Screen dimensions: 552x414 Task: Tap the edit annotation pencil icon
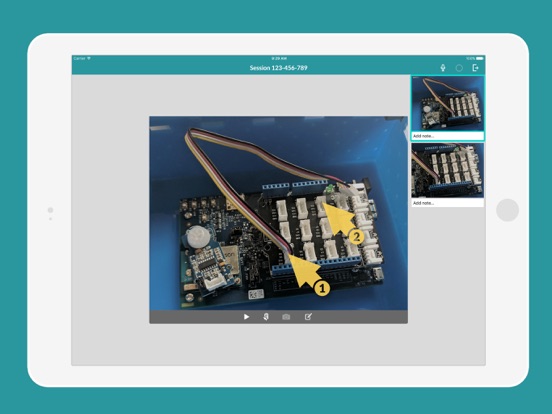coord(308,317)
